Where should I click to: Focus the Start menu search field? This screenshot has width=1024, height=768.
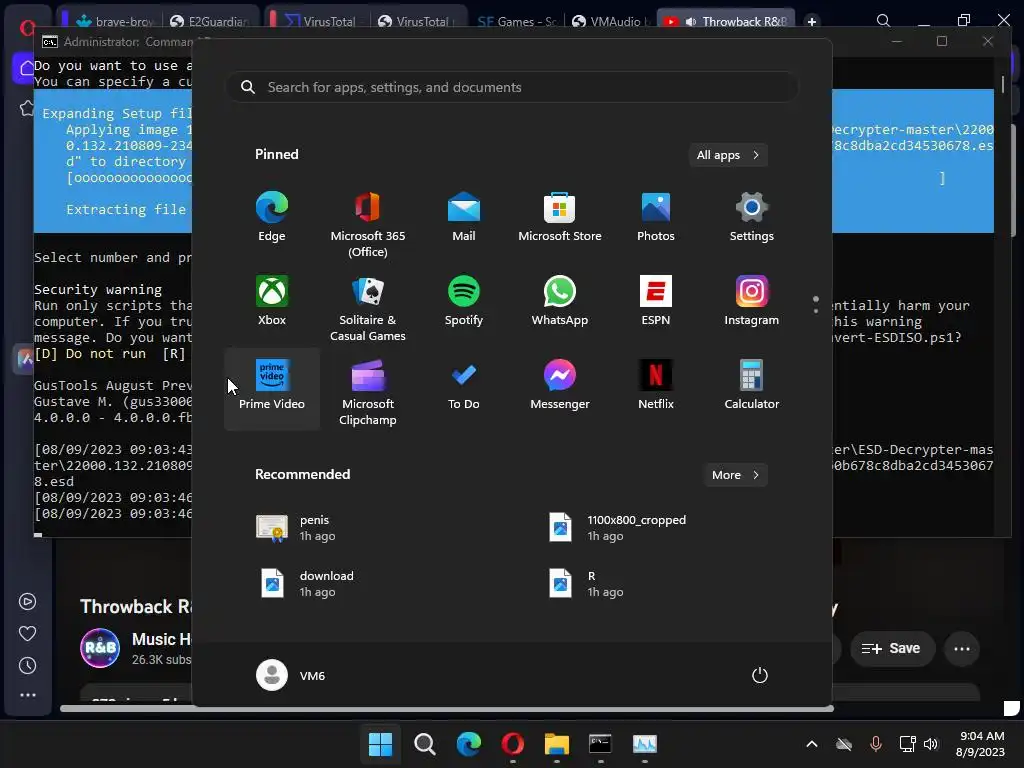click(x=512, y=88)
